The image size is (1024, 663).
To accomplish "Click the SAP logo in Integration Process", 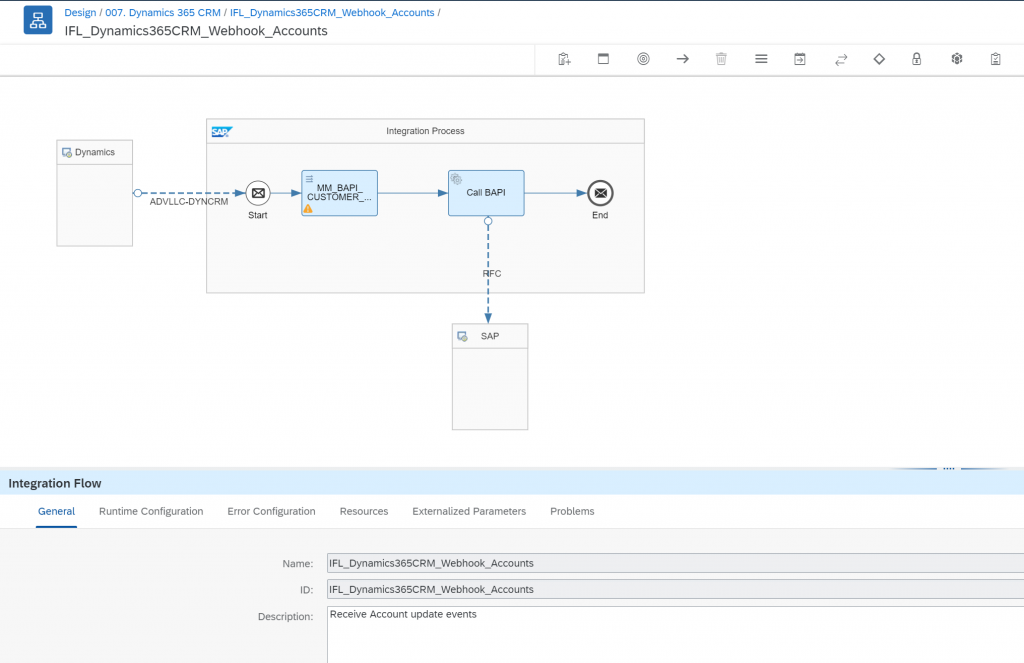I will (222, 132).
